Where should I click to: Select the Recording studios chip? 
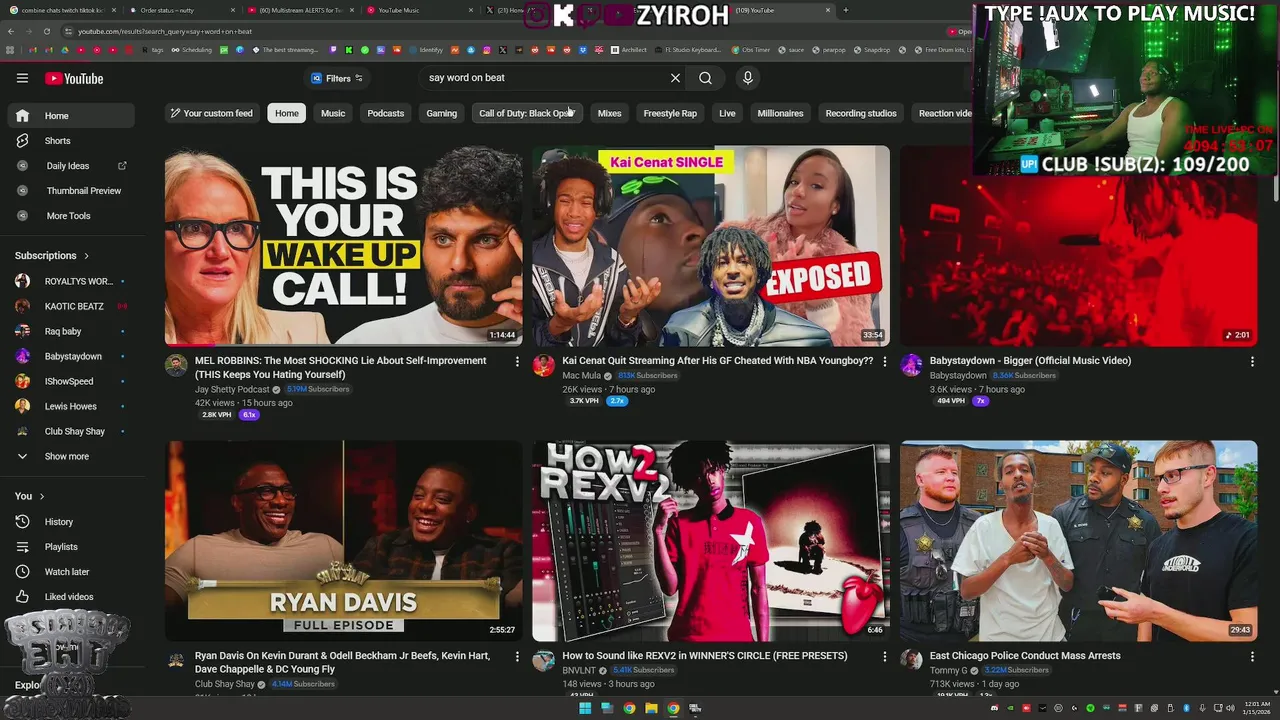pyautogui.click(x=861, y=113)
